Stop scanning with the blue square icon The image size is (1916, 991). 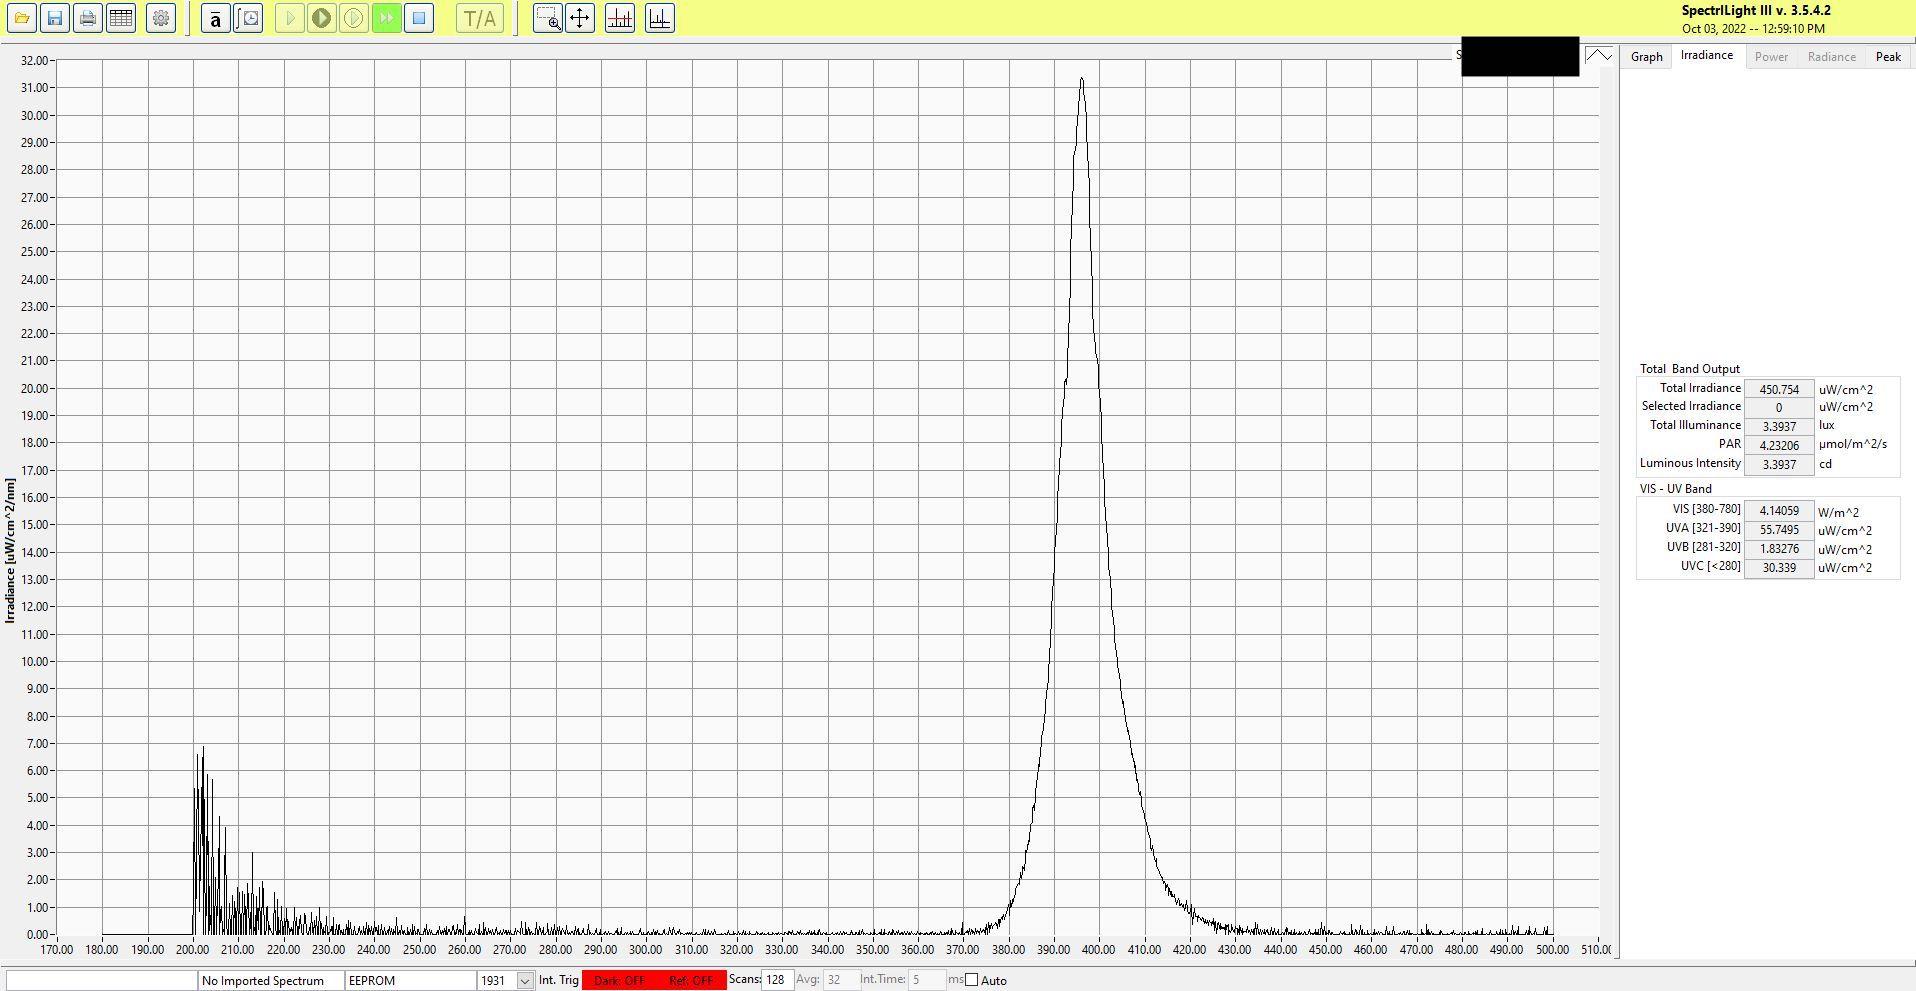click(x=419, y=18)
